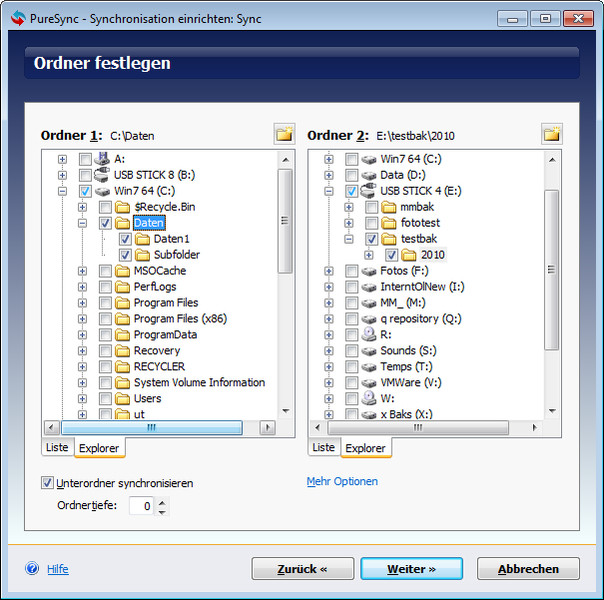Click the fototest folder icon
Image resolution: width=604 pixels, height=600 pixels.
389,223
